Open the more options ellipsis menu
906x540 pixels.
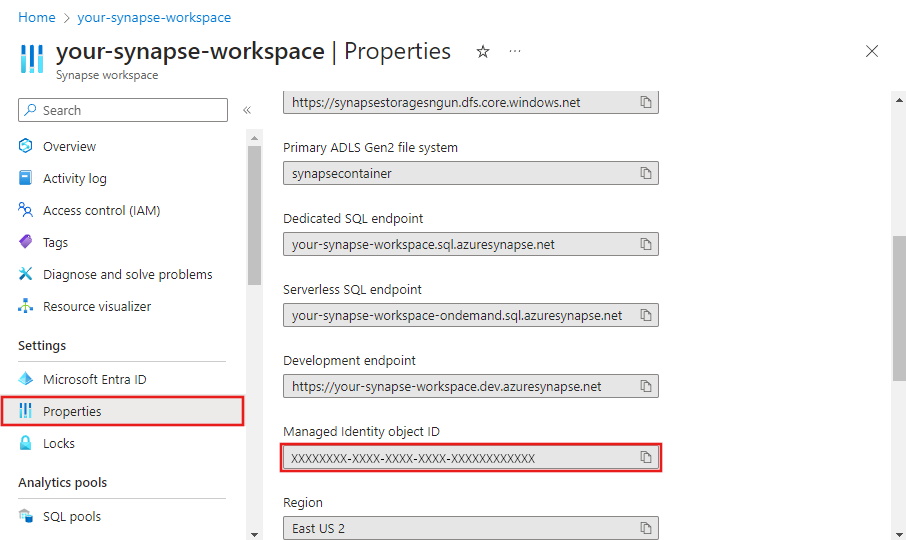(514, 52)
